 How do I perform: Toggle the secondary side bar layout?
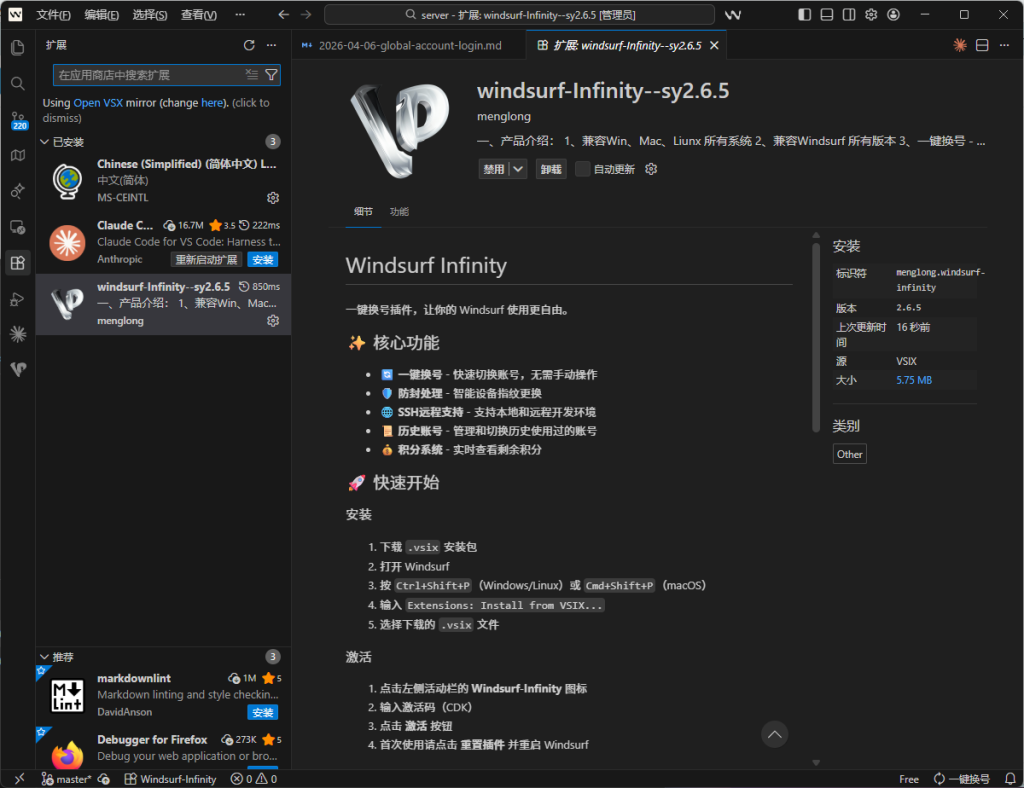pyautogui.click(x=849, y=14)
